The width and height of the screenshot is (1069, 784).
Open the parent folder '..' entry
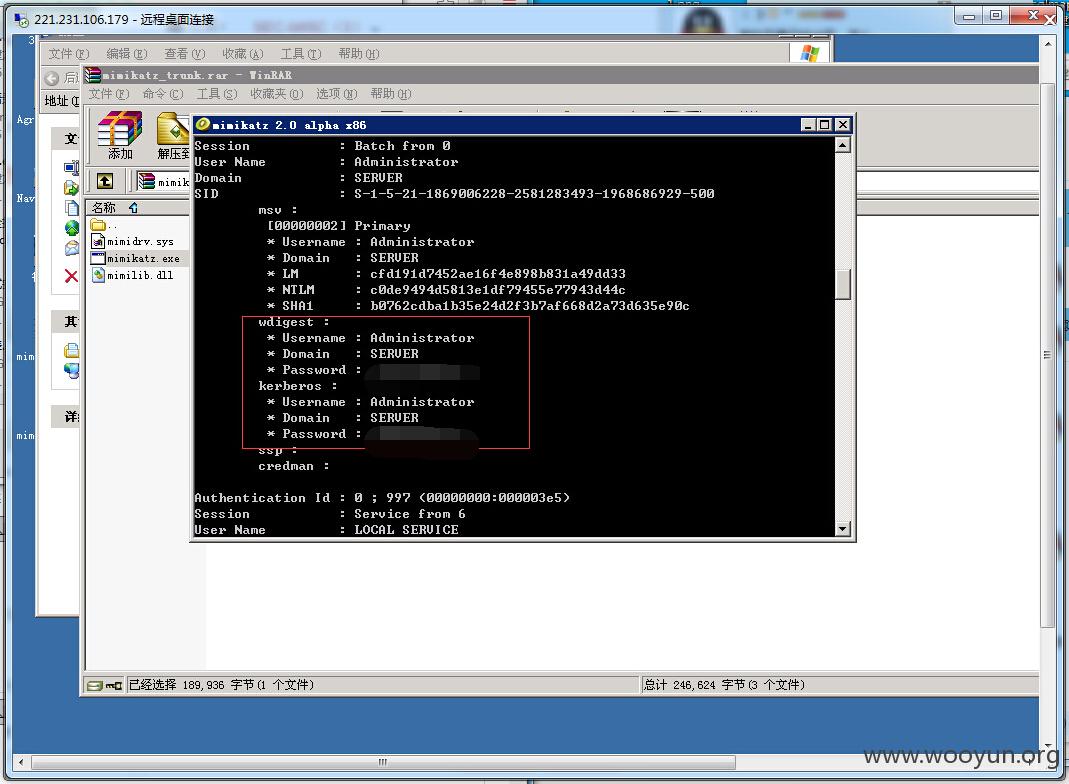click(x=104, y=225)
